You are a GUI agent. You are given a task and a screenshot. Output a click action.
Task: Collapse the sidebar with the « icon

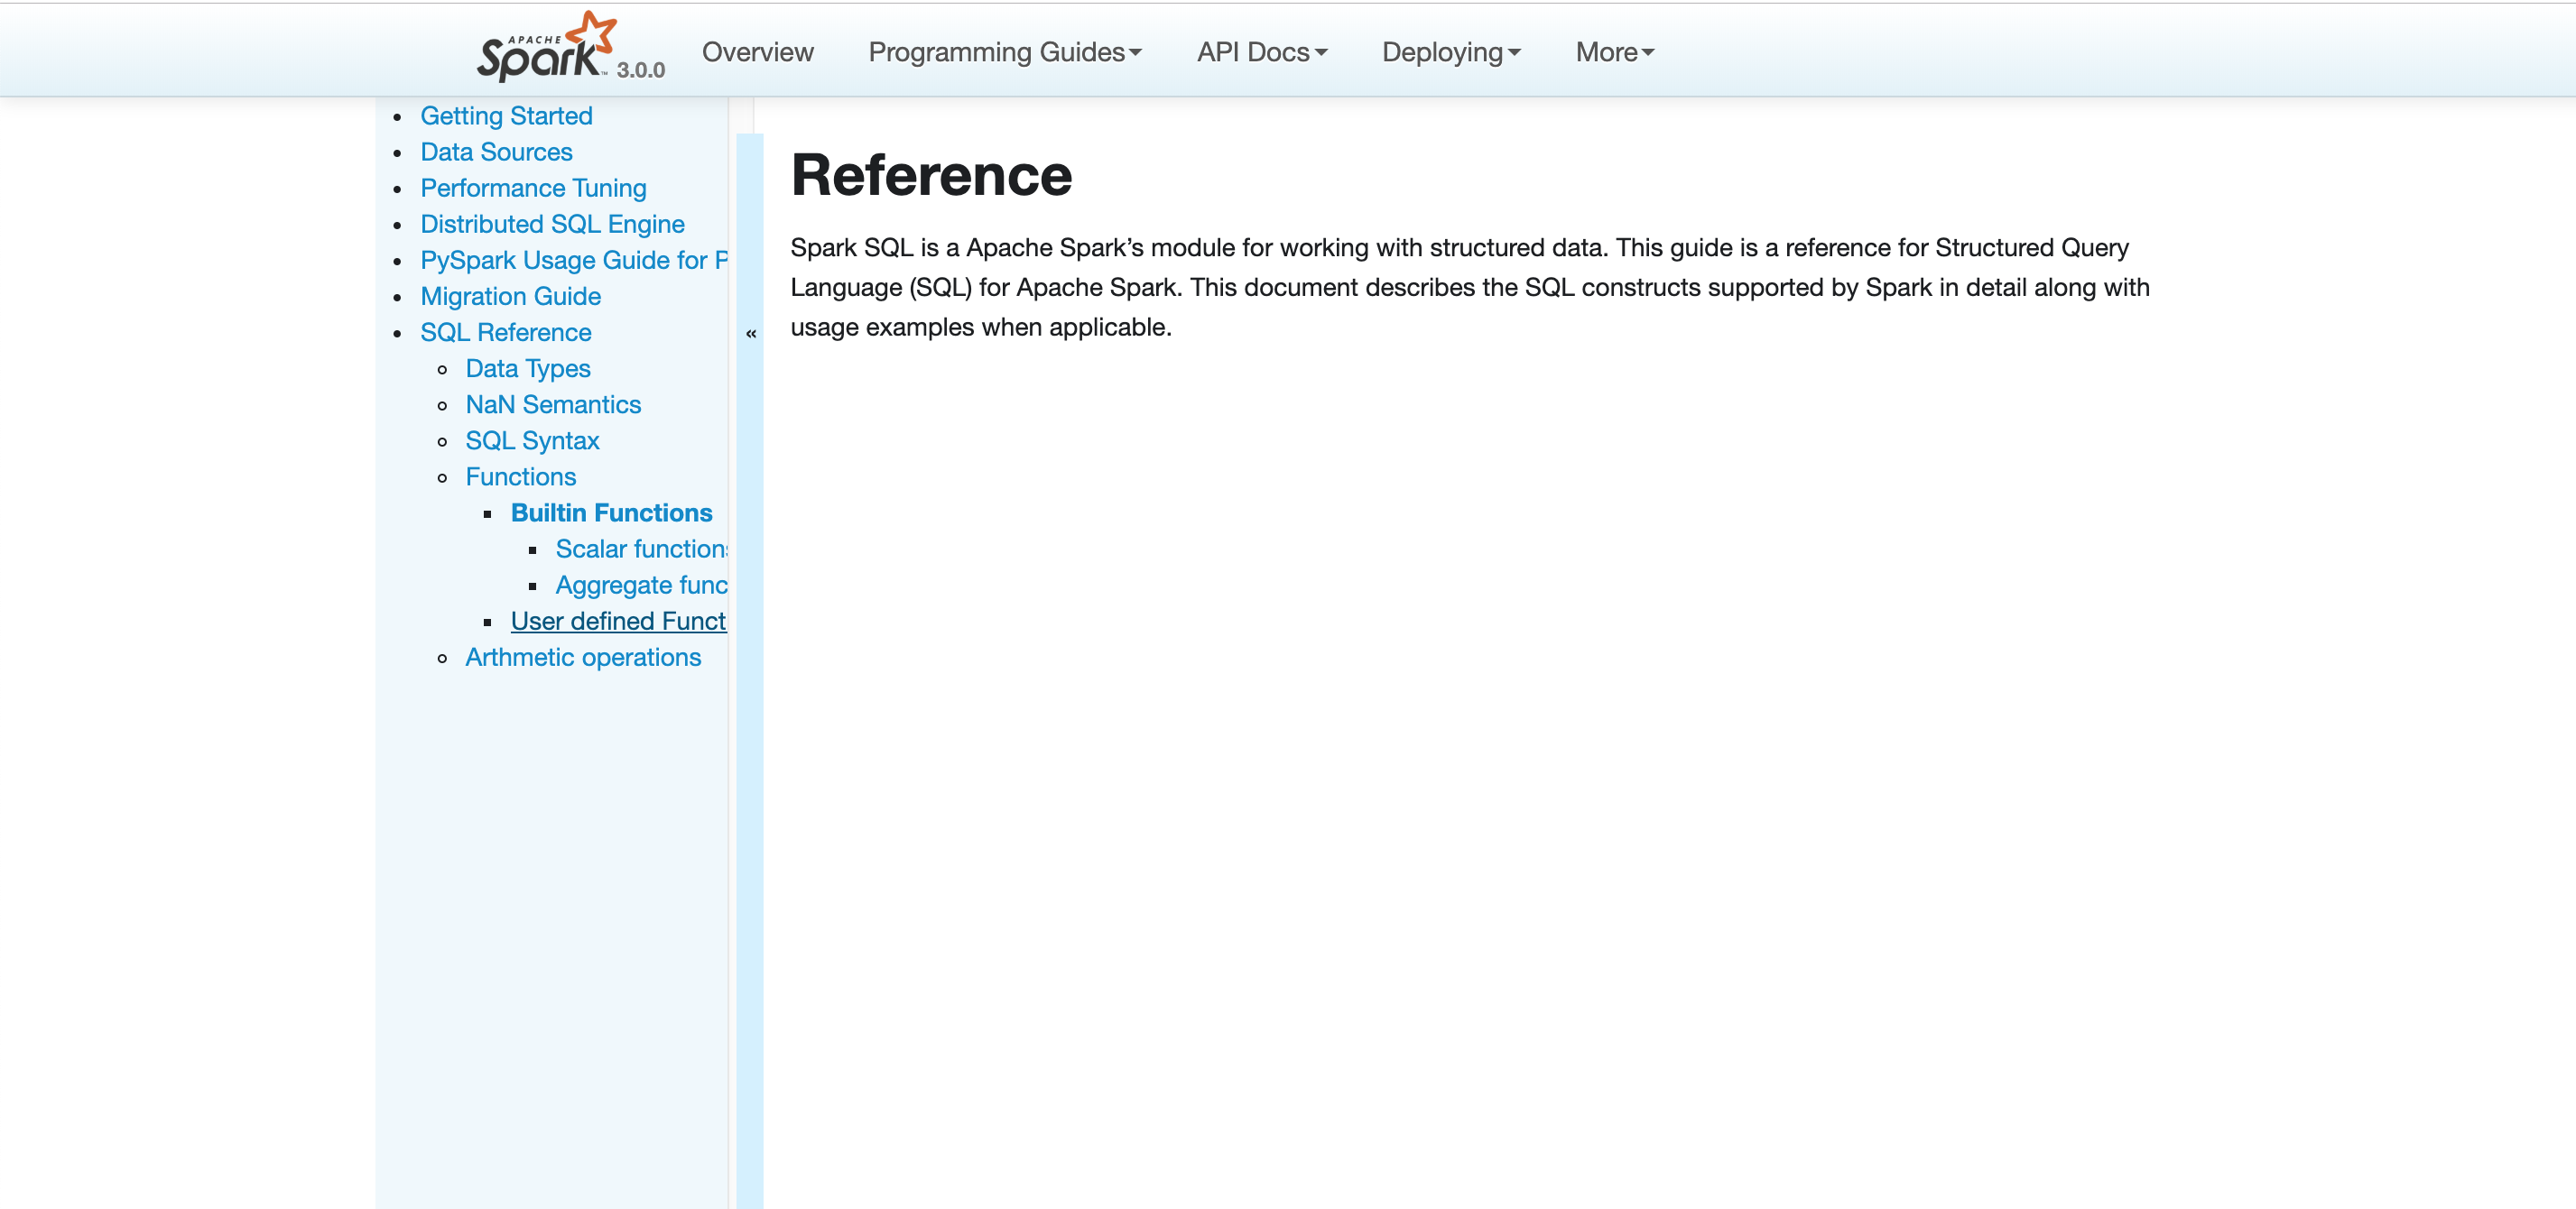(x=750, y=334)
